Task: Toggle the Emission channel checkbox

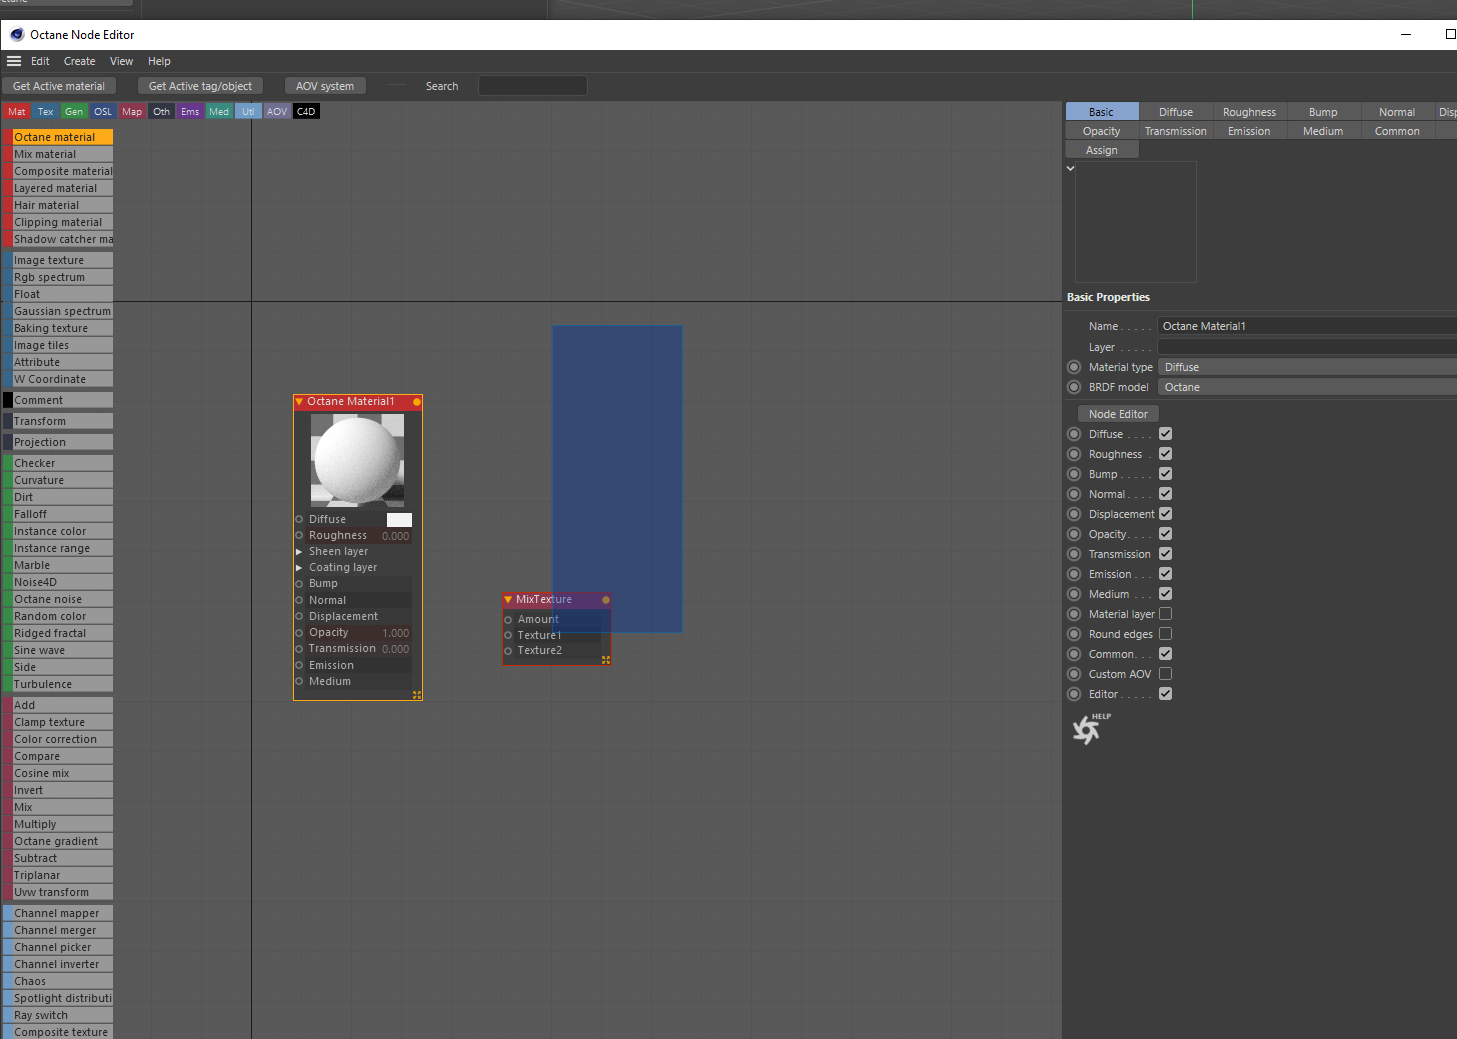Action: coord(1165,574)
